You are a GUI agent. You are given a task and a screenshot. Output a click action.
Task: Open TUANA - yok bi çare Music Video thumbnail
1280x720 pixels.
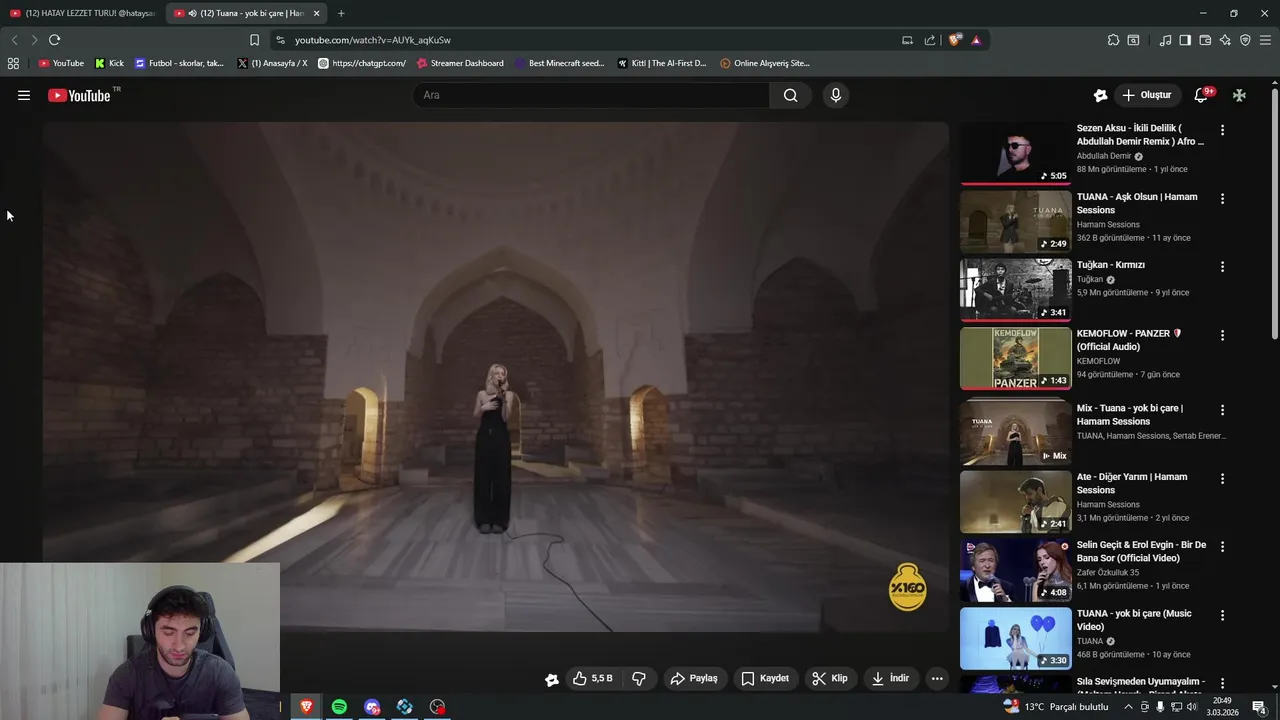1015,638
